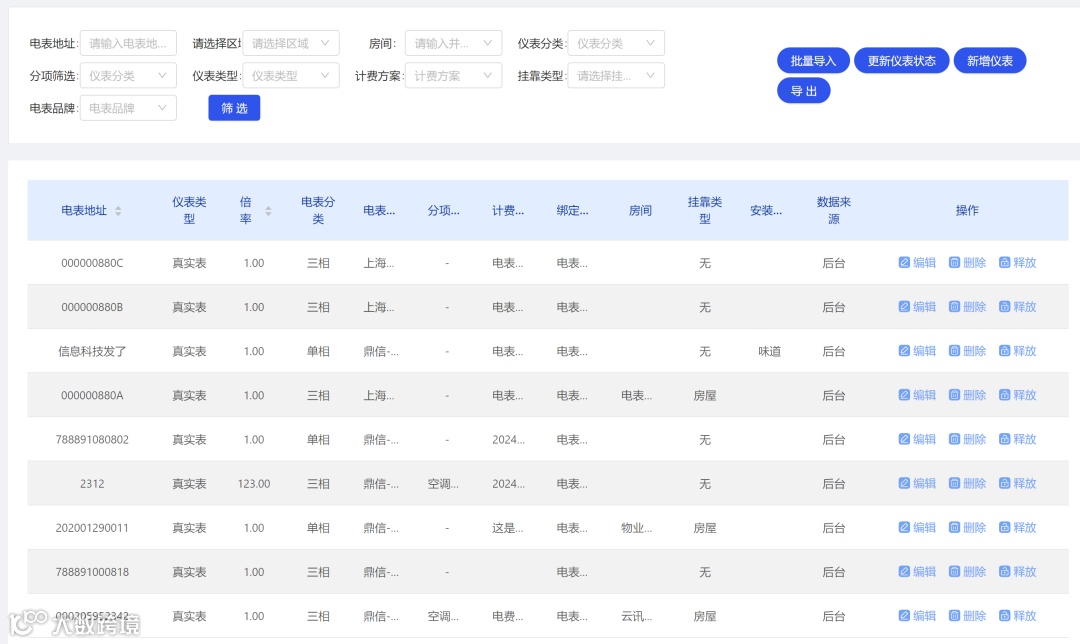Click the 导出 export button
1080x644 pixels.
click(803, 91)
